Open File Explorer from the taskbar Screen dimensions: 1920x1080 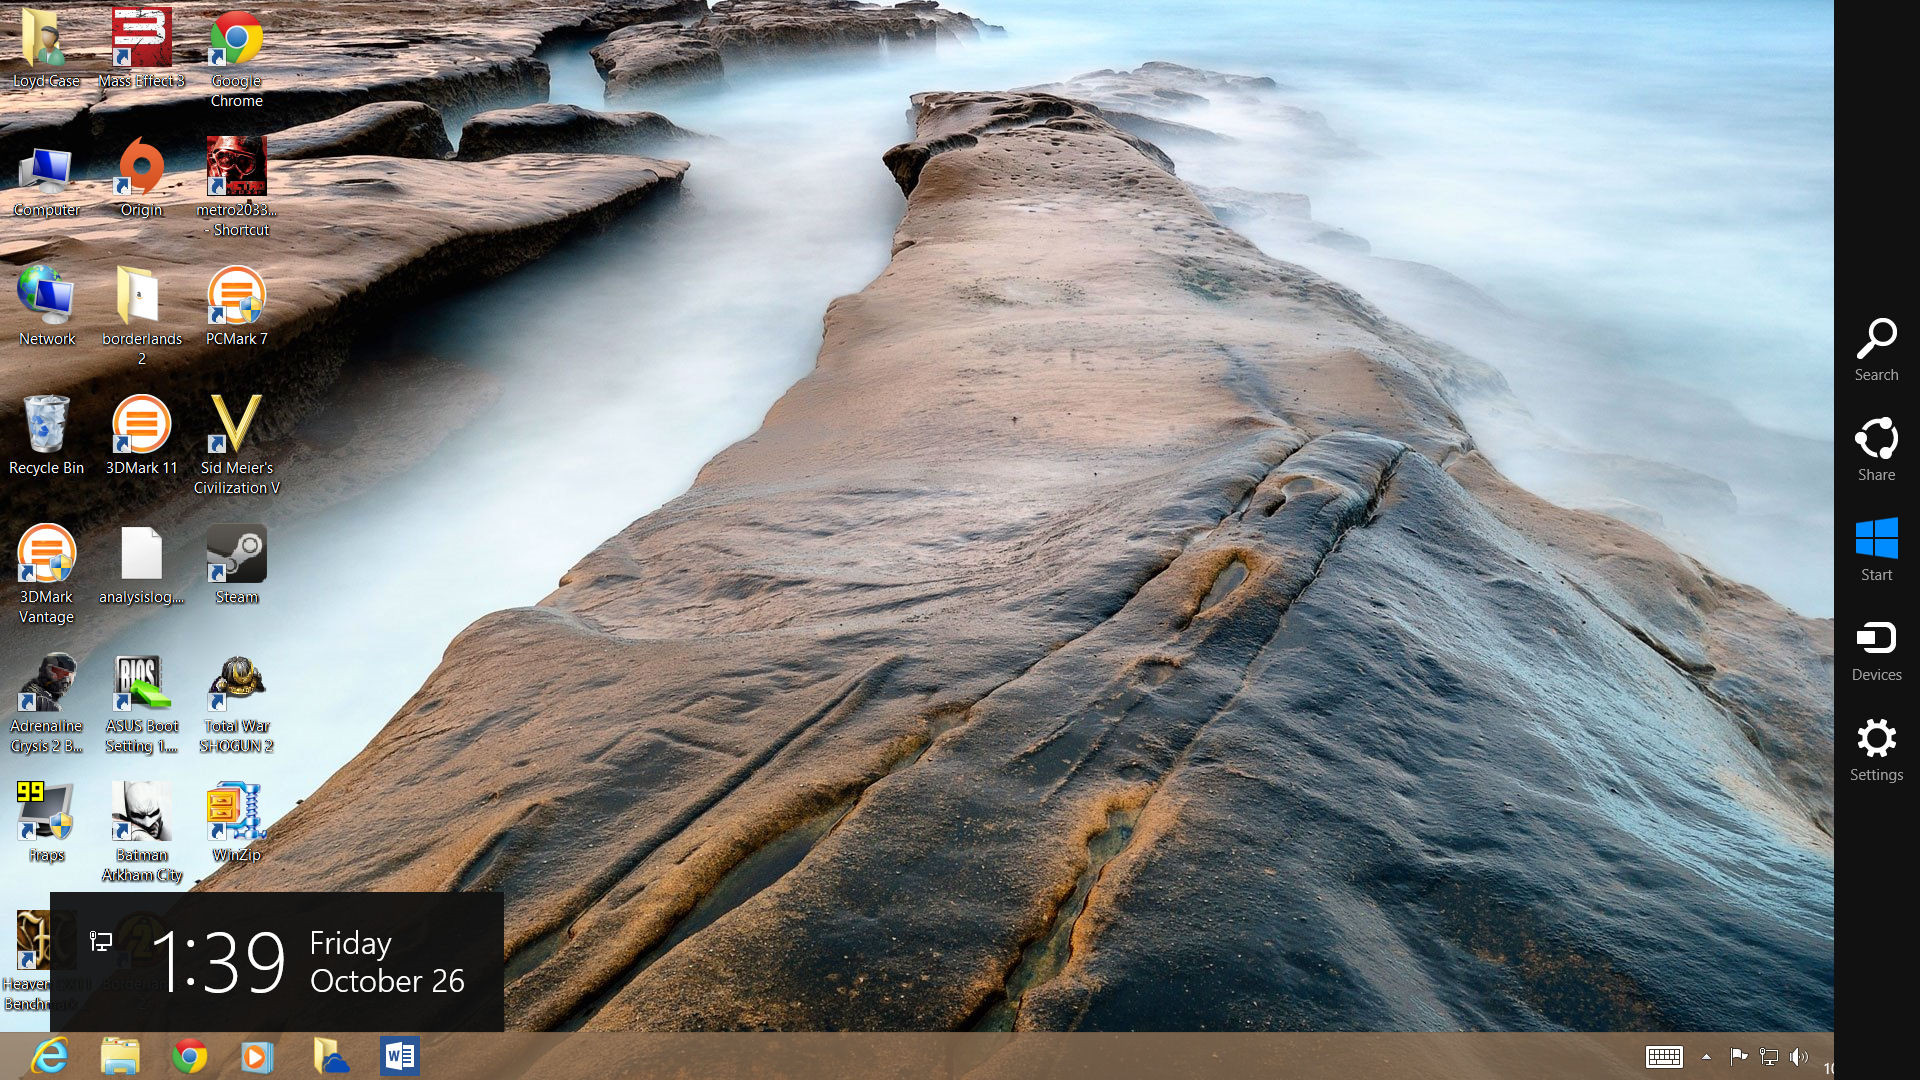(120, 1056)
